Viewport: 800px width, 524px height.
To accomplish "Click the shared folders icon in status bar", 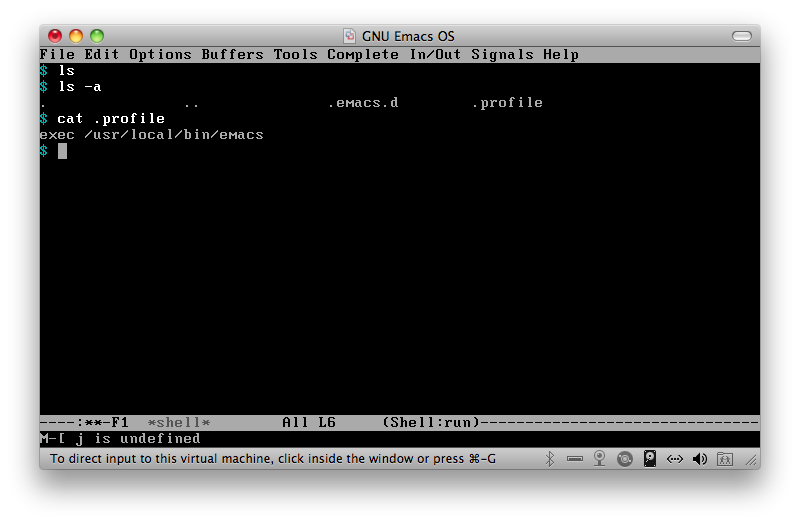I will tap(724, 459).
